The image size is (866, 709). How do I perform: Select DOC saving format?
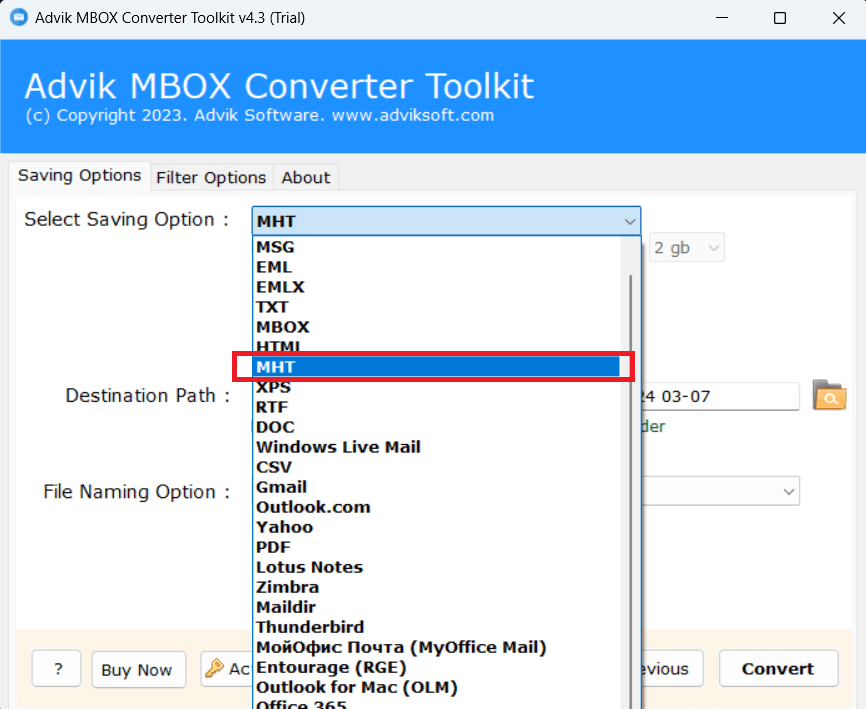click(x=436, y=427)
